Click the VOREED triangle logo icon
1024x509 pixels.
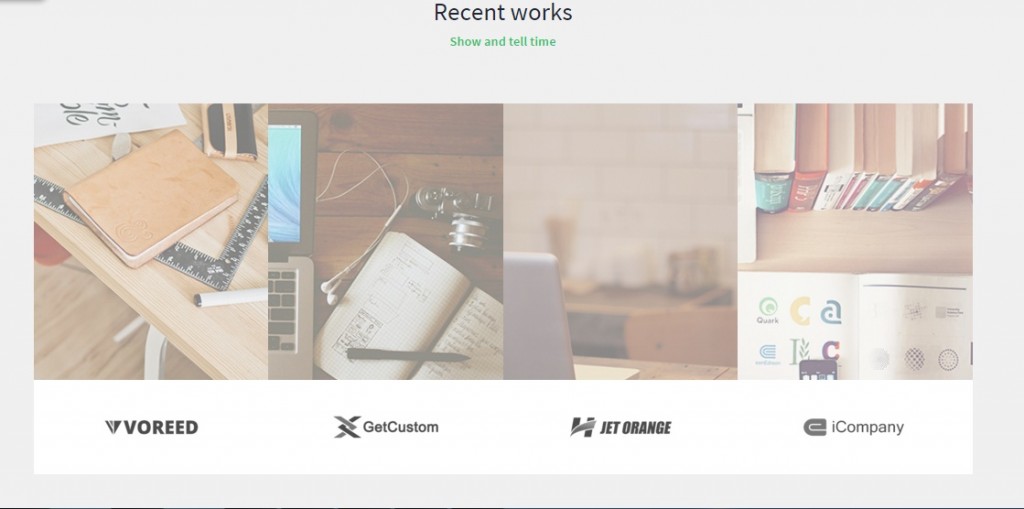pos(114,427)
